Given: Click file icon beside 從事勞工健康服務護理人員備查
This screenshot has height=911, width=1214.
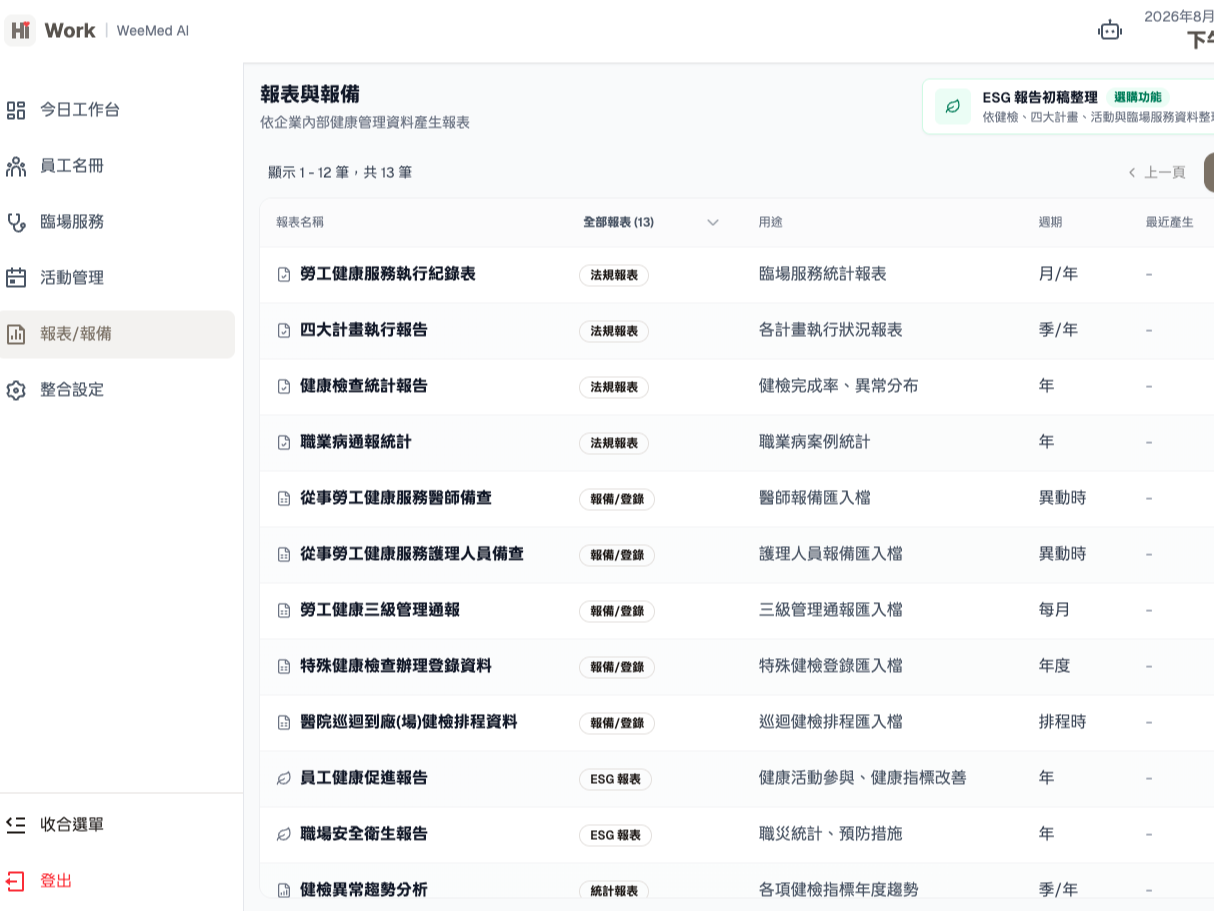Looking at the screenshot, I should click(x=283, y=554).
